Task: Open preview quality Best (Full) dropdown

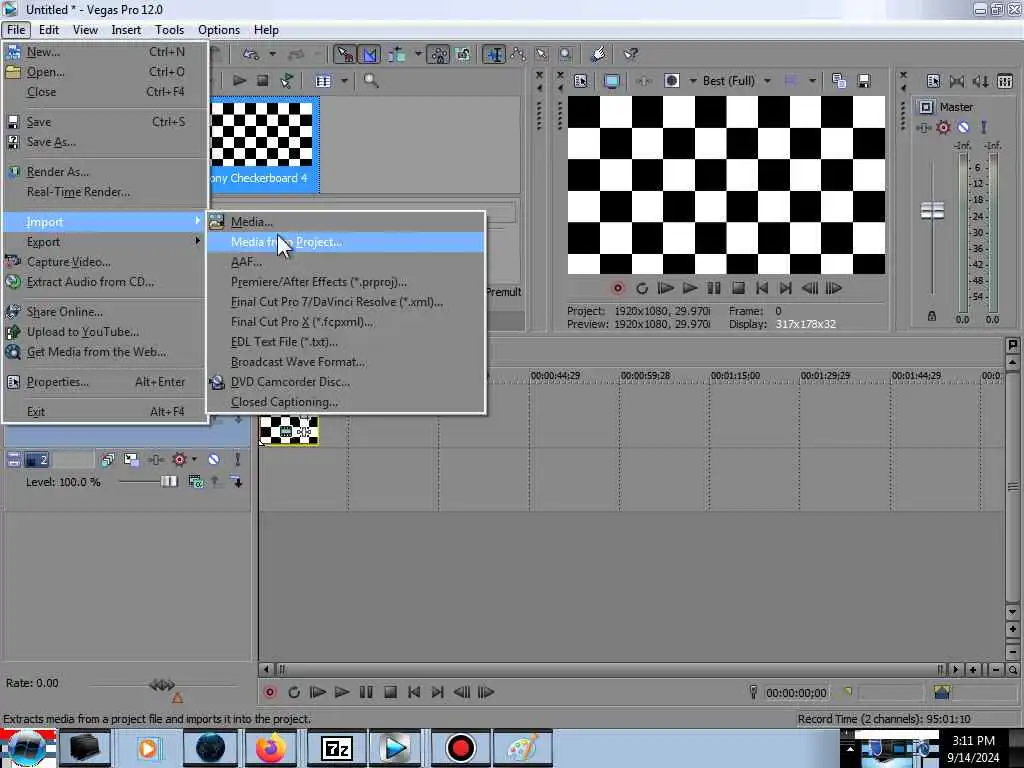Action: [736, 81]
